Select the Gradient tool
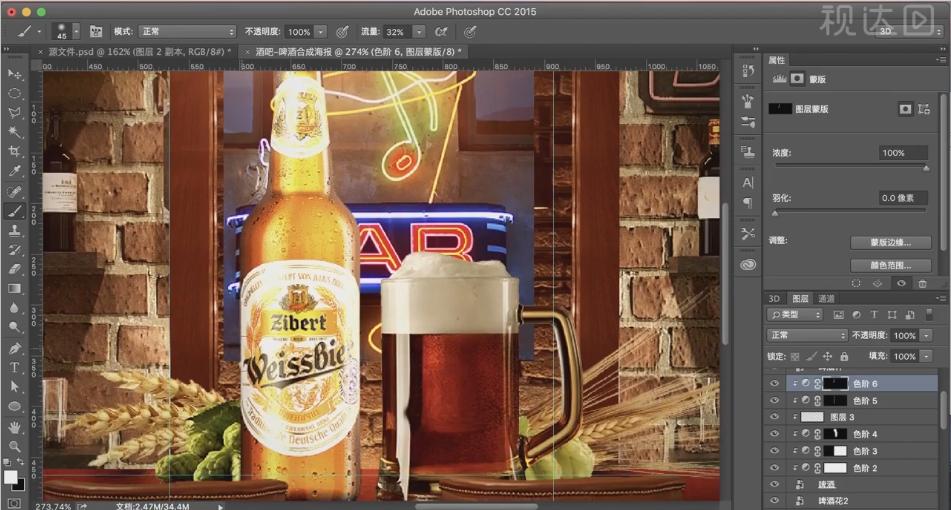Screen dimensions: 951x510 (15, 289)
